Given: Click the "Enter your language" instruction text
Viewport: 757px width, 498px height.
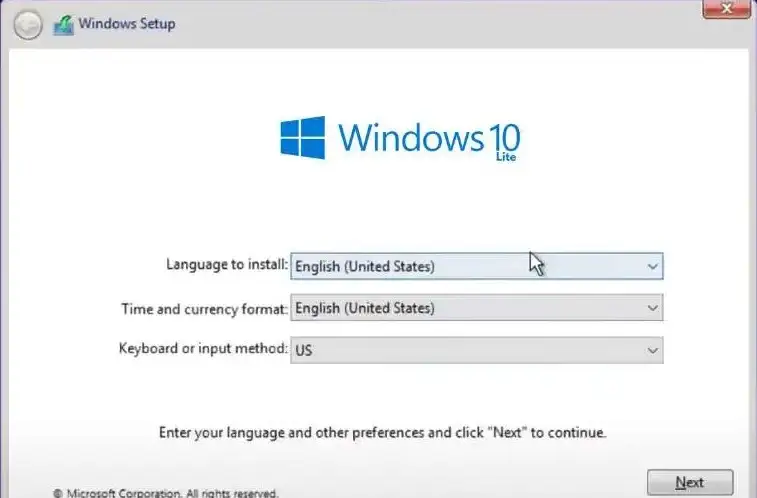Looking at the screenshot, I should click(382, 433).
